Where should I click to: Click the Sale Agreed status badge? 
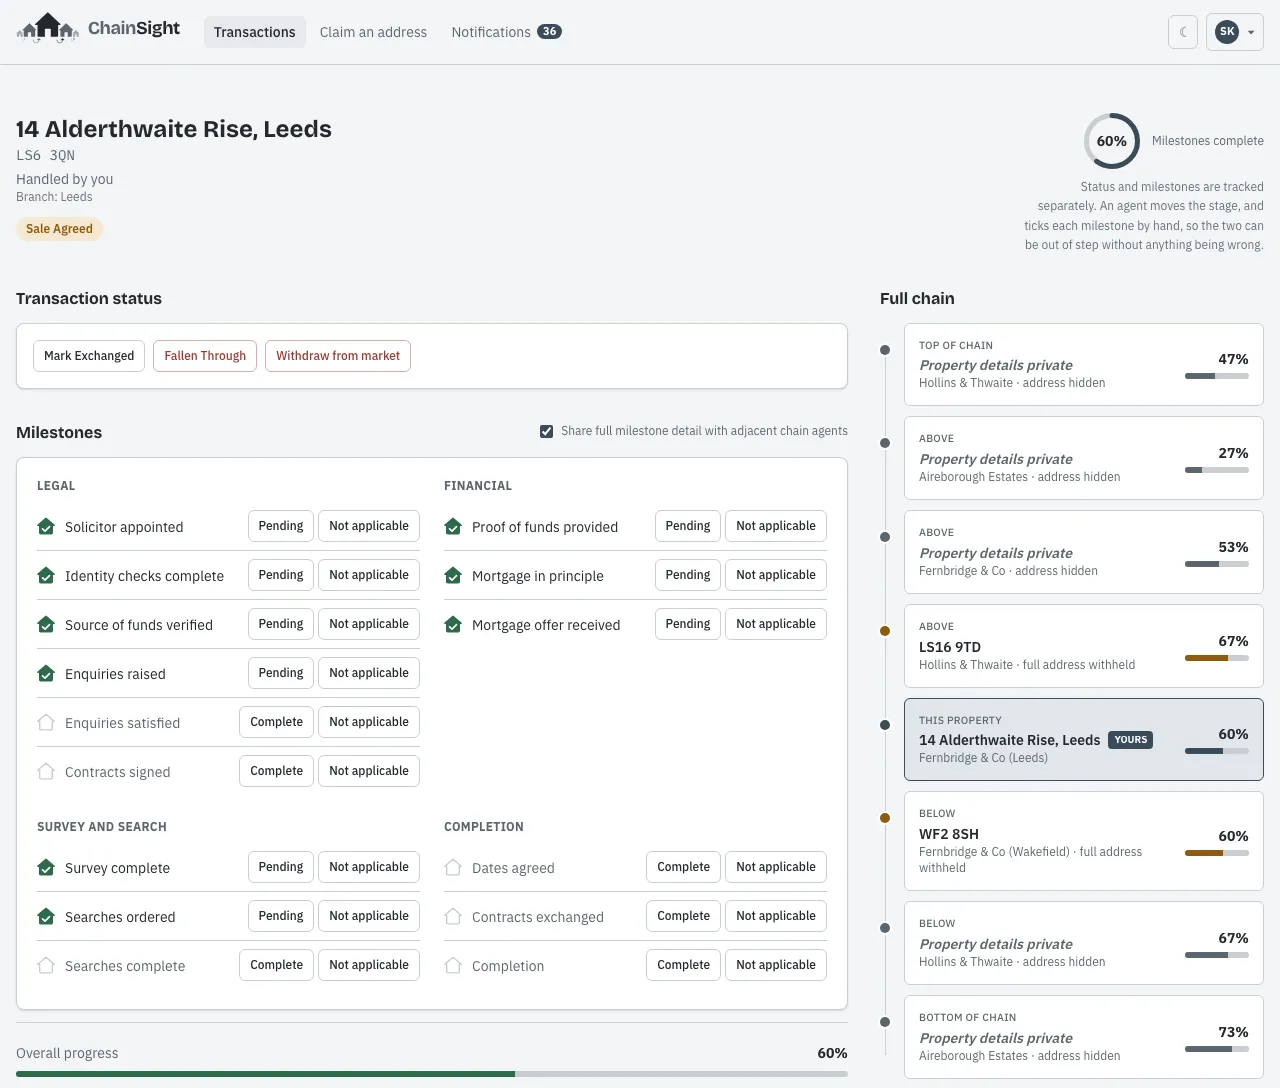point(59,229)
